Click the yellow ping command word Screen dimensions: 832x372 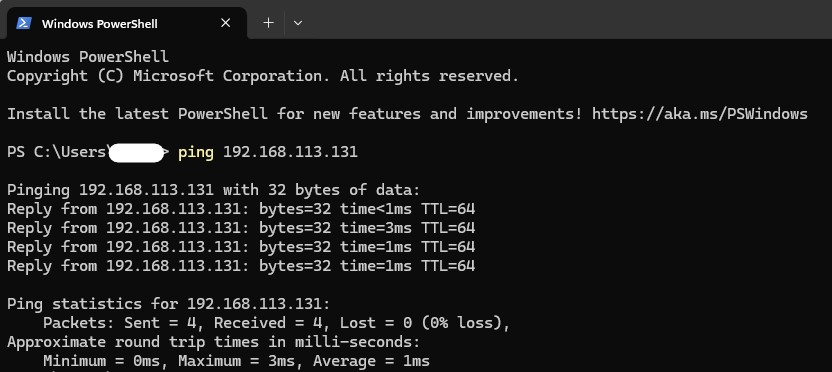pyautogui.click(x=196, y=153)
